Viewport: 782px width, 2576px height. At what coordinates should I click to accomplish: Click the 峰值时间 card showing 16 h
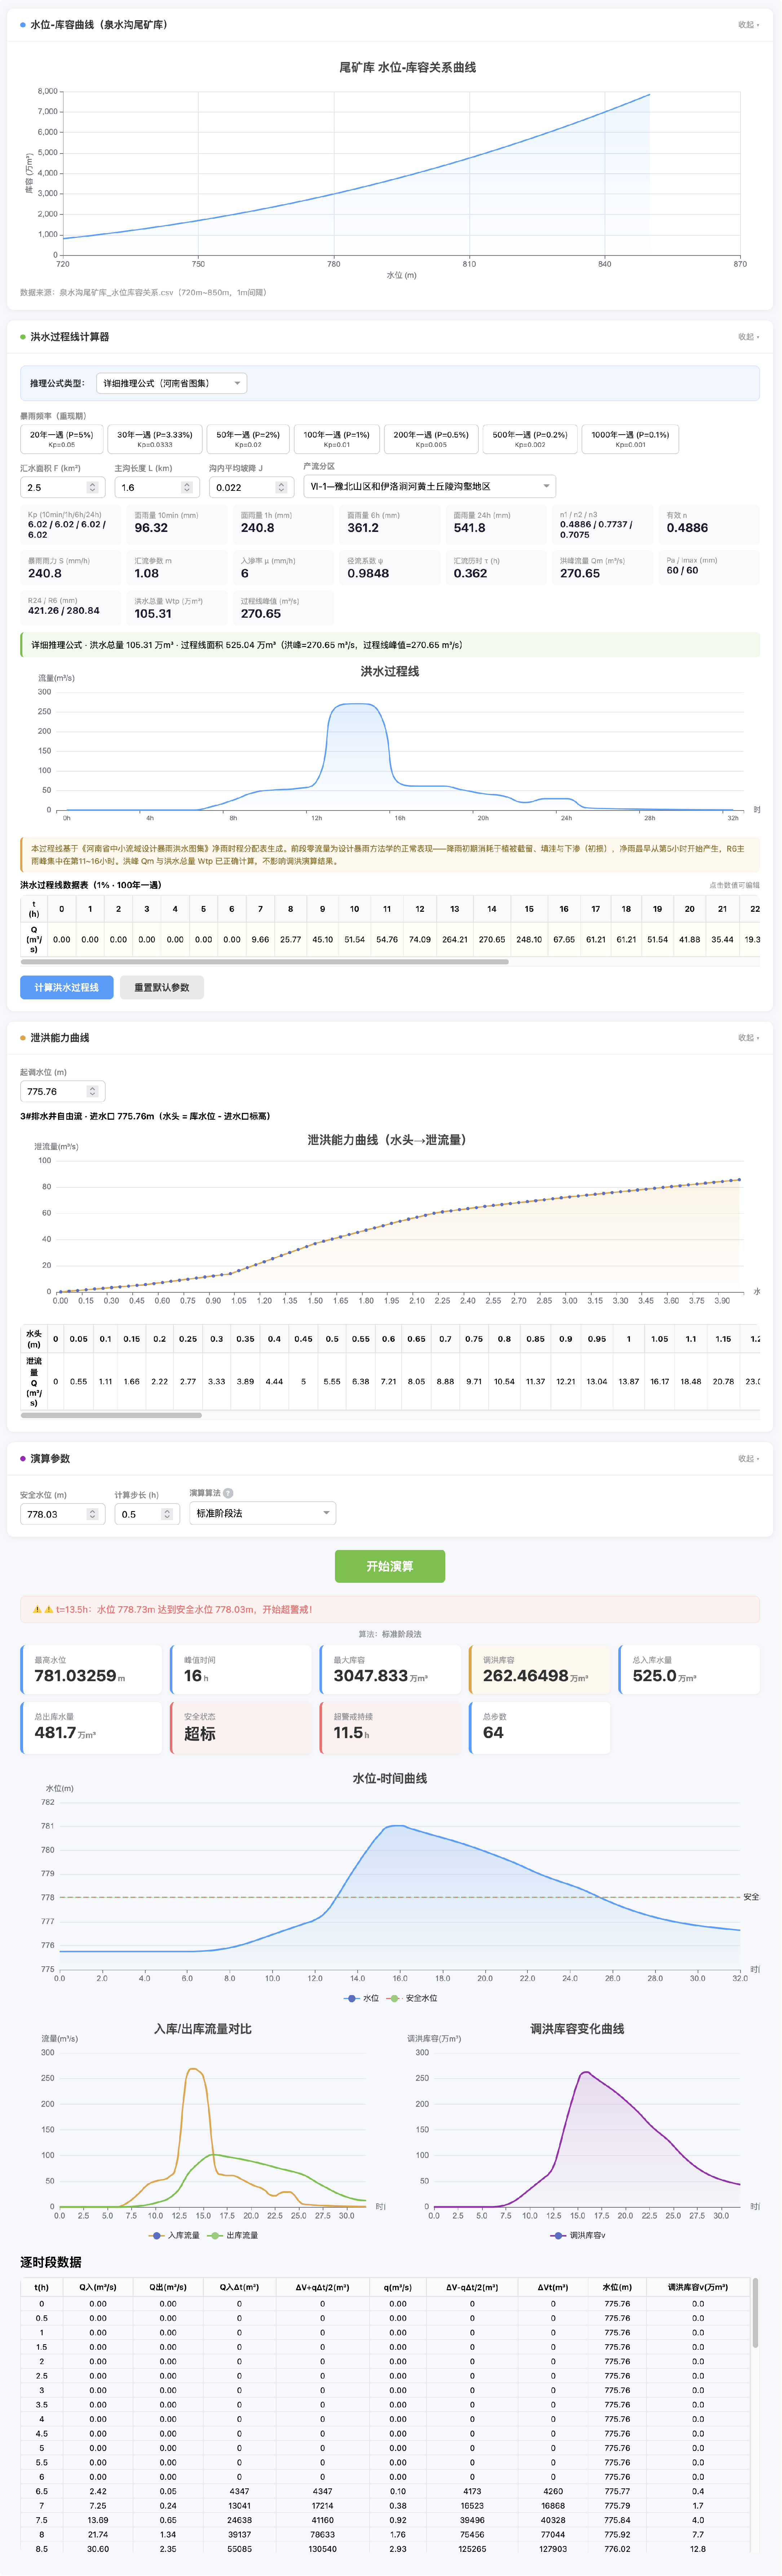click(x=241, y=1670)
